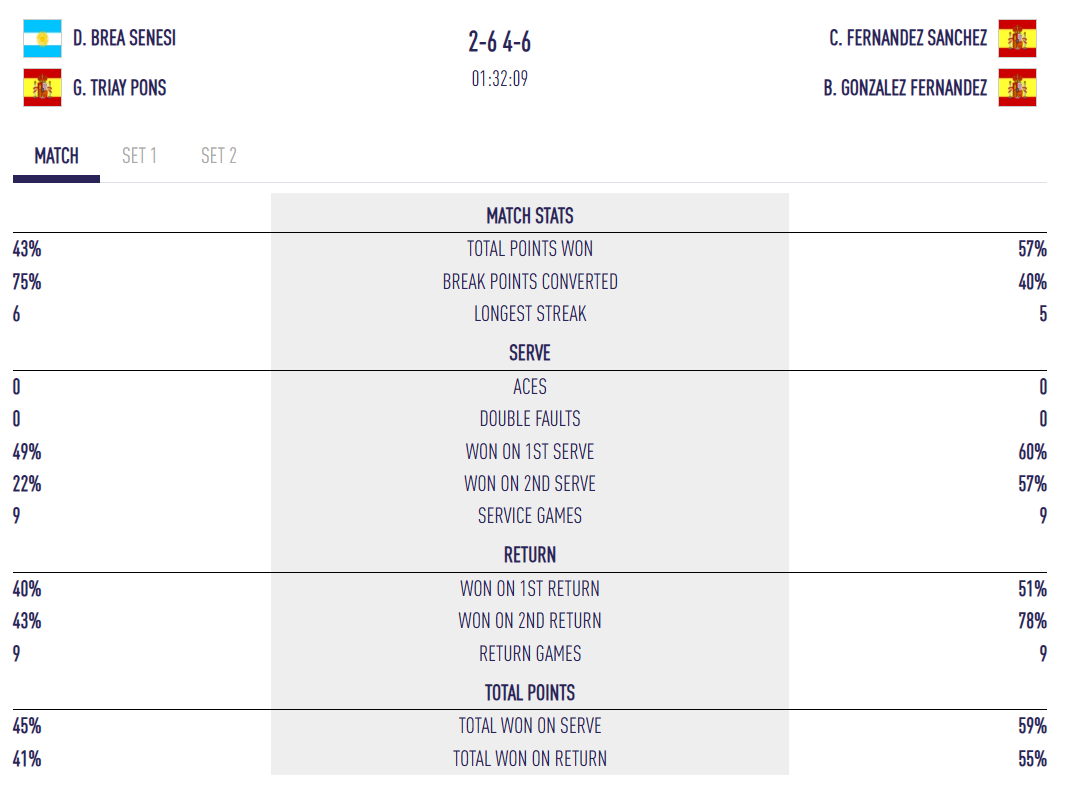Click the 2-6 4-6 match score

pos(500,42)
